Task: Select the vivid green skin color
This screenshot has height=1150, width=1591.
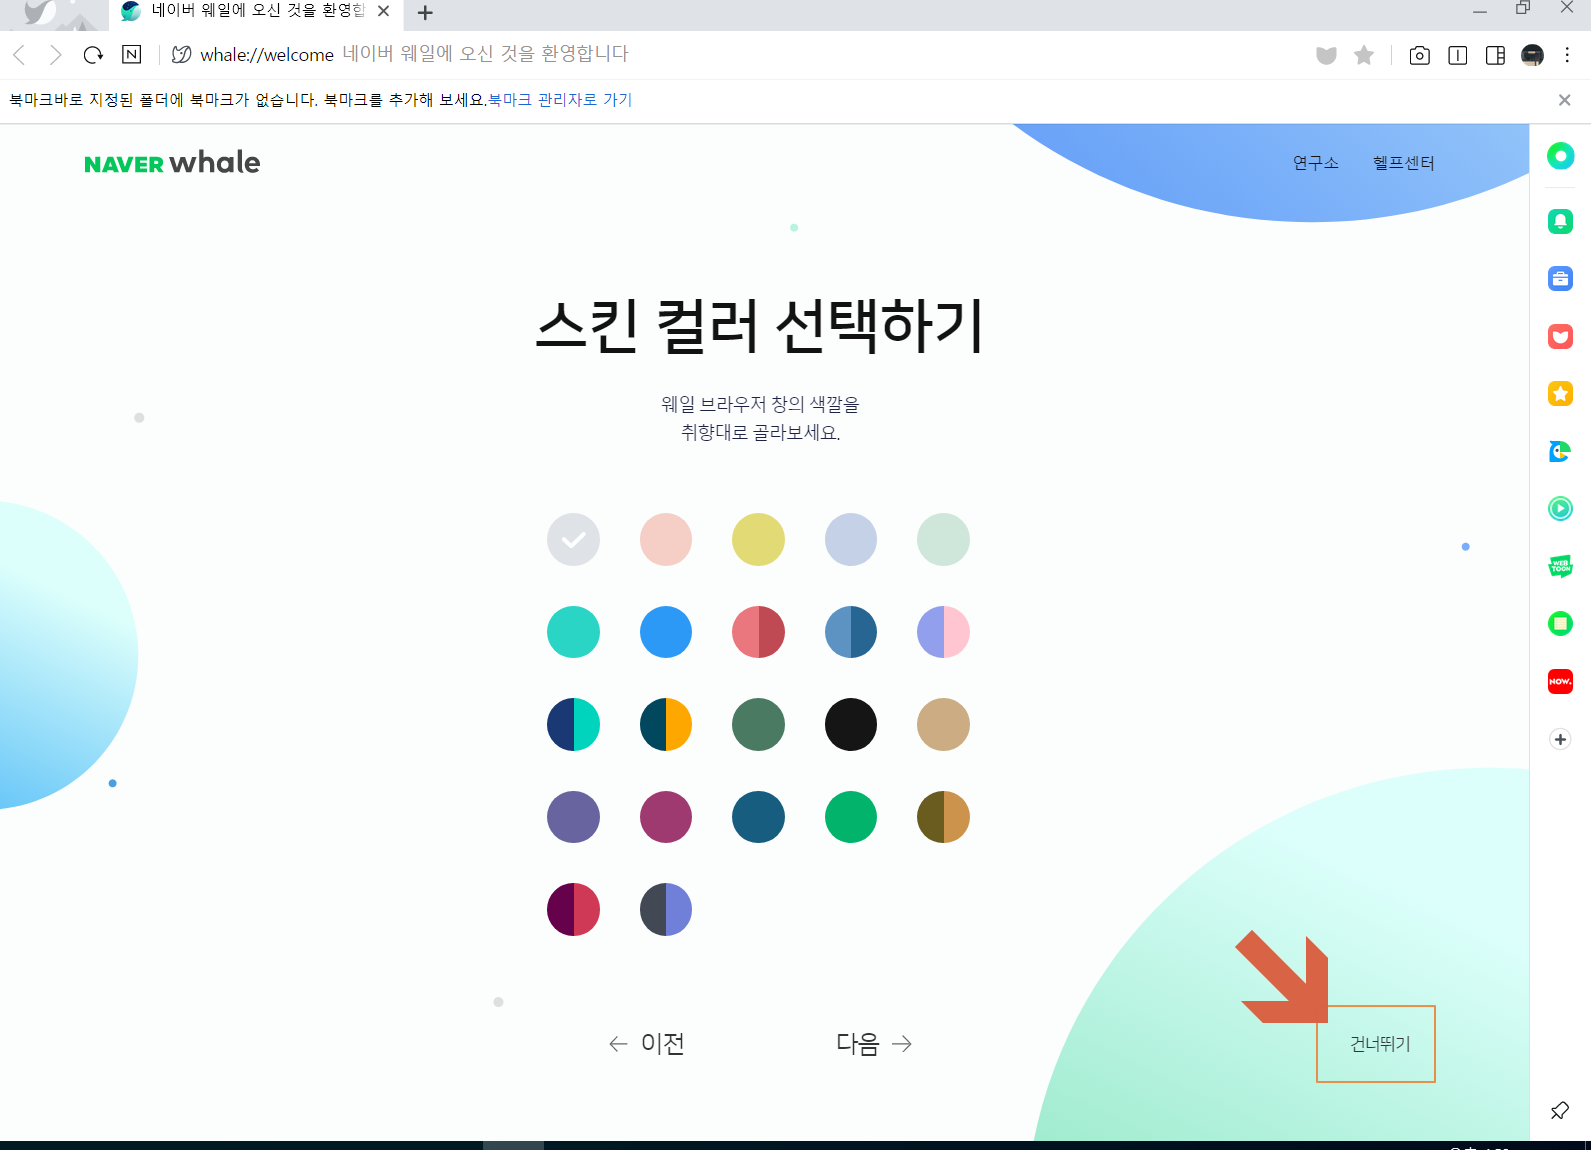Action: click(851, 817)
